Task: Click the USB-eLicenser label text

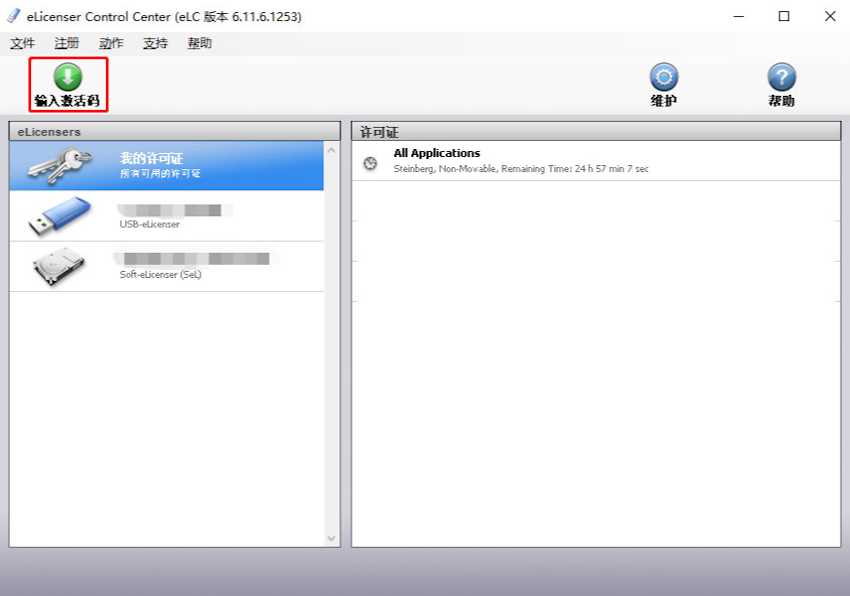Action: tap(150, 224)
